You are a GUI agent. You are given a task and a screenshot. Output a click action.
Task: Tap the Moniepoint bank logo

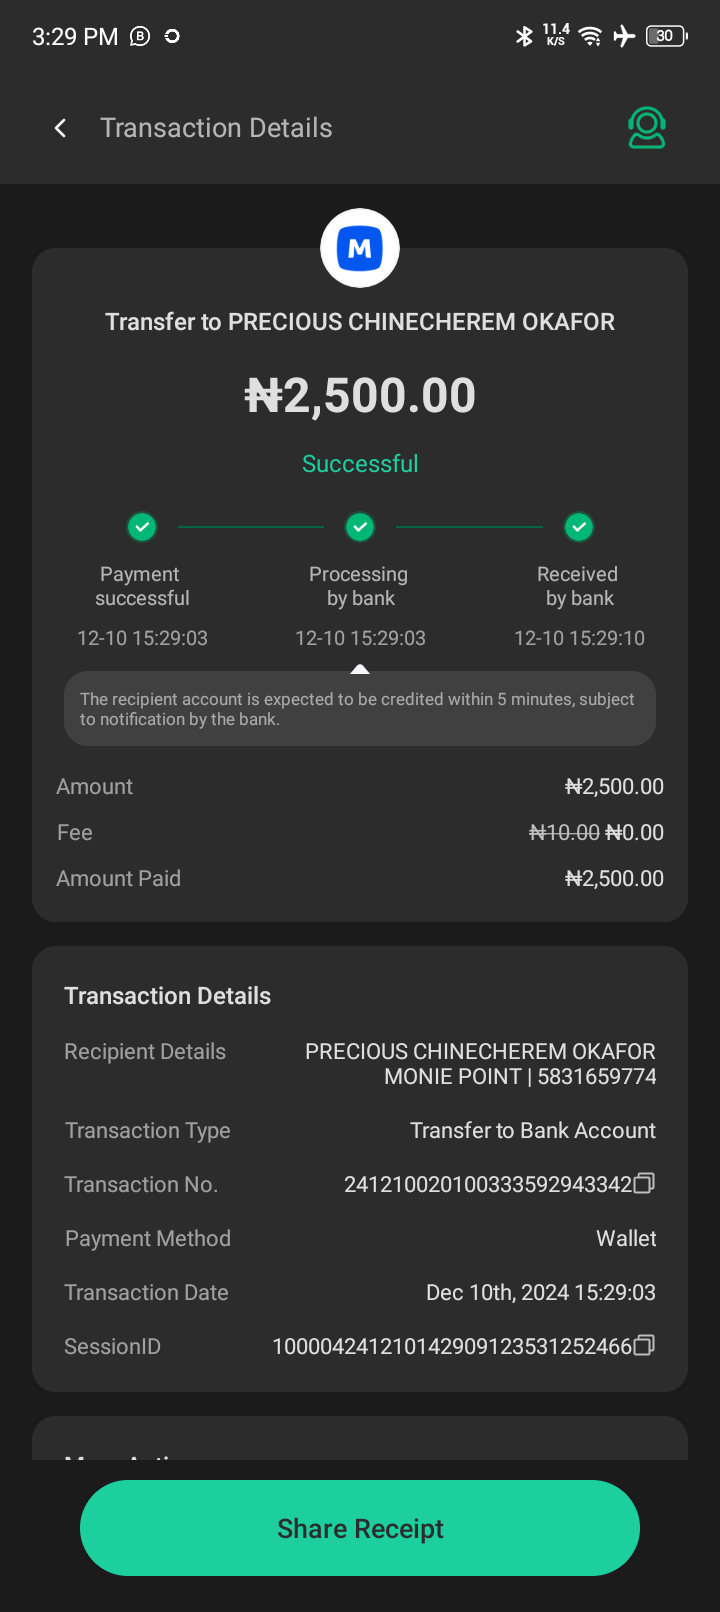[360, 248]
